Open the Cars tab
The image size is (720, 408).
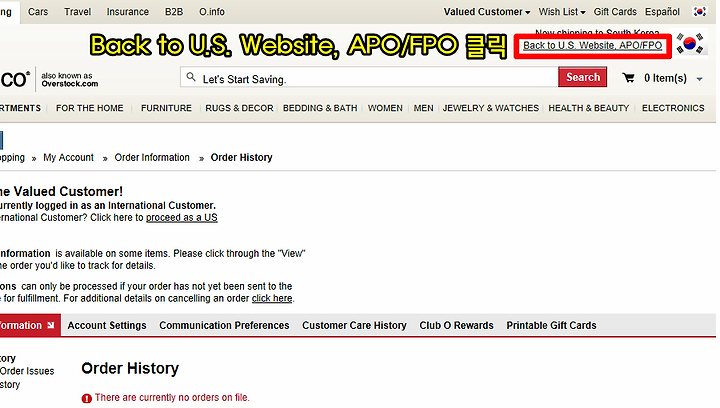[38, 12]
